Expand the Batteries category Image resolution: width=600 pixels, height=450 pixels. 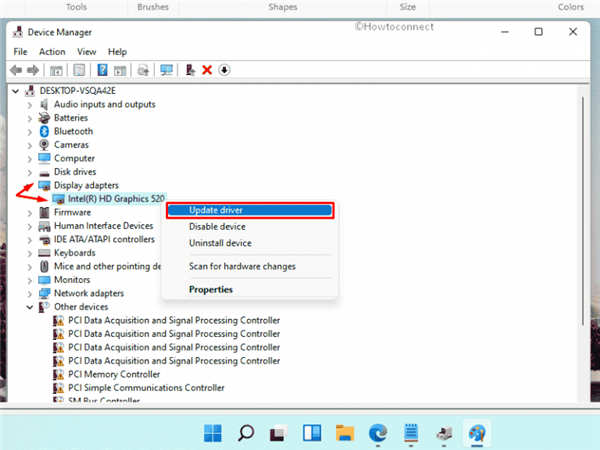click(x=30, y=118)
